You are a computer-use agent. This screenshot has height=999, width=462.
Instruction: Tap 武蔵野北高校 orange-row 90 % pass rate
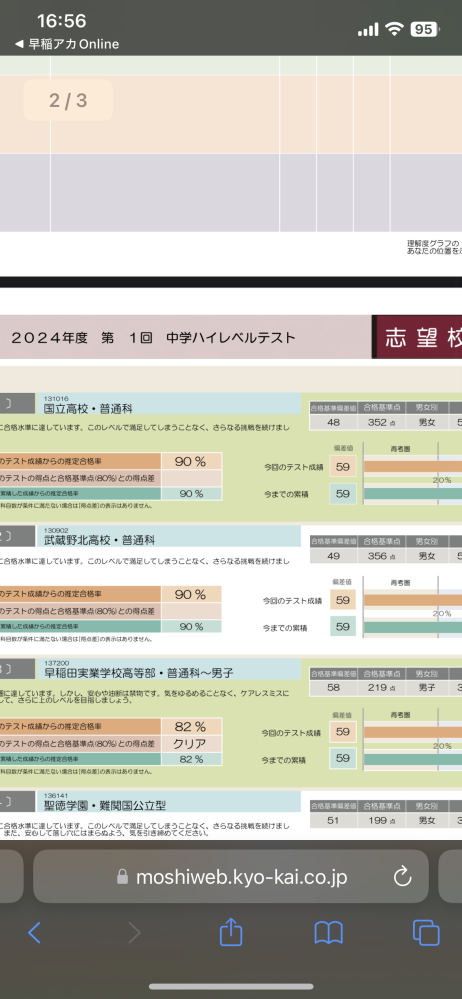click(x=191, y=594)
